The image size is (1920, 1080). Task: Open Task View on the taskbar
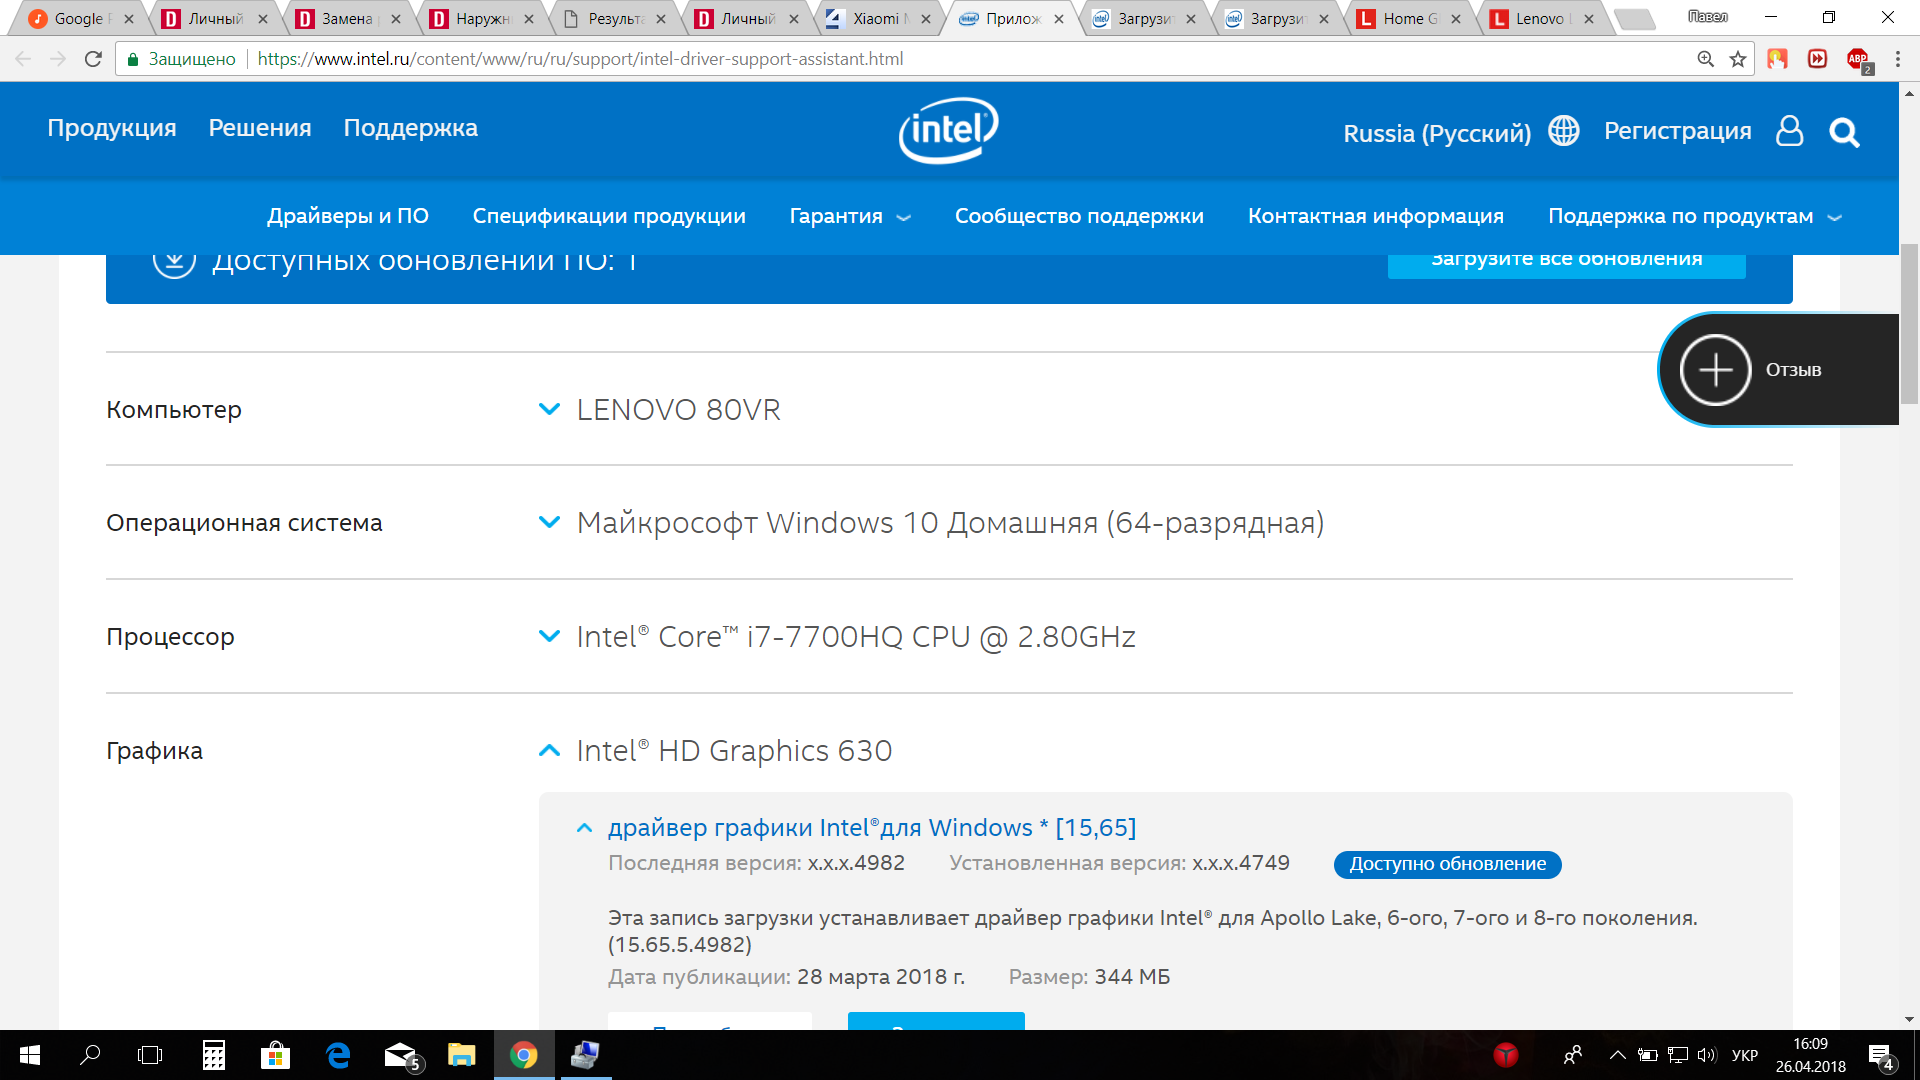(150, 1055)
